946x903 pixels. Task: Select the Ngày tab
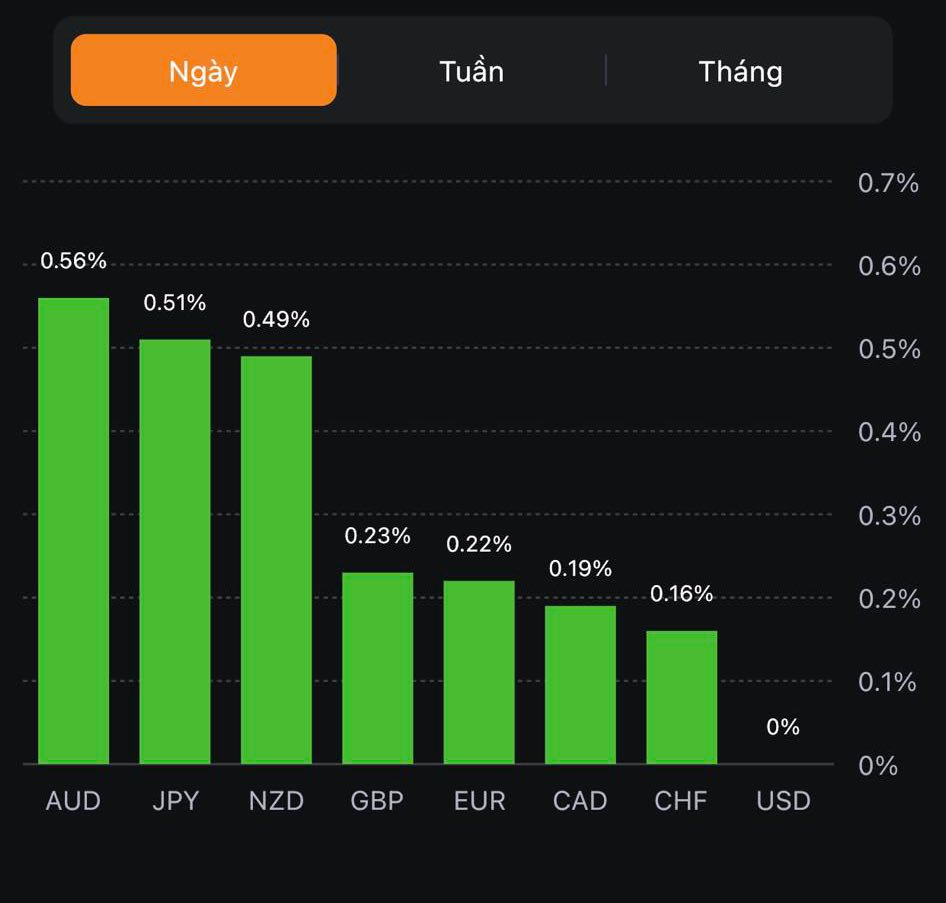point(203,71)
